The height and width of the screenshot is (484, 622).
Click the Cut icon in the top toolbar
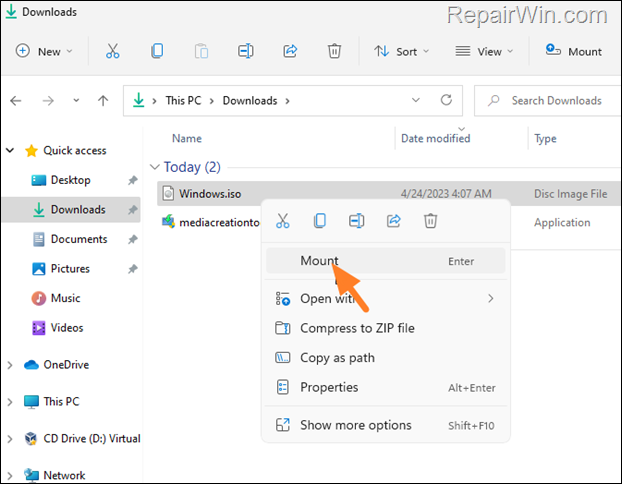click(x=113, y=51)
